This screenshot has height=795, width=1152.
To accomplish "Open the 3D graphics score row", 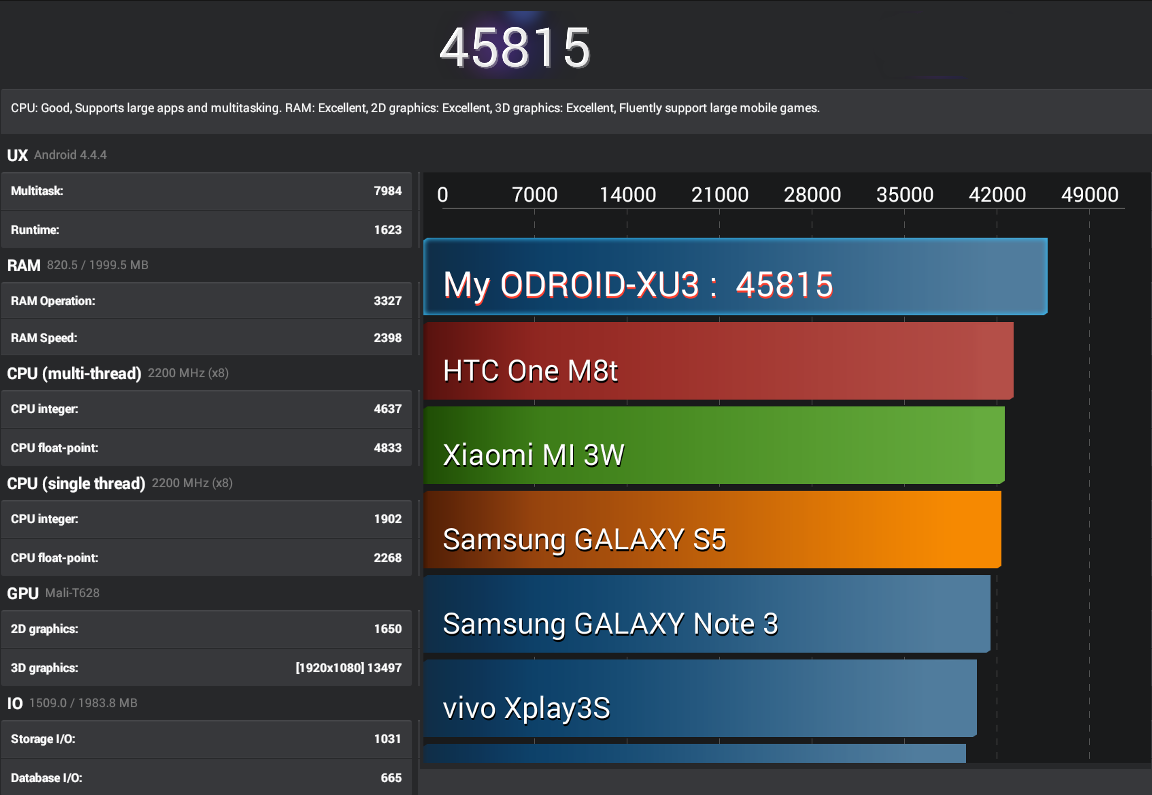I will pyautogui.click(x=206, y=668).
